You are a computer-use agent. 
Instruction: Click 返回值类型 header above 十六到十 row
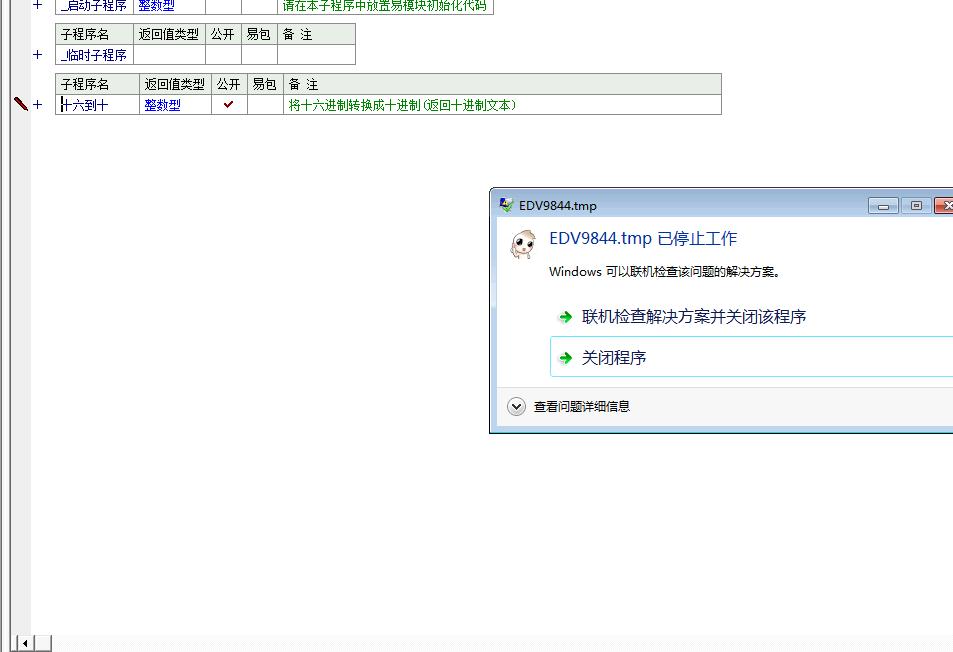[175, 84]
